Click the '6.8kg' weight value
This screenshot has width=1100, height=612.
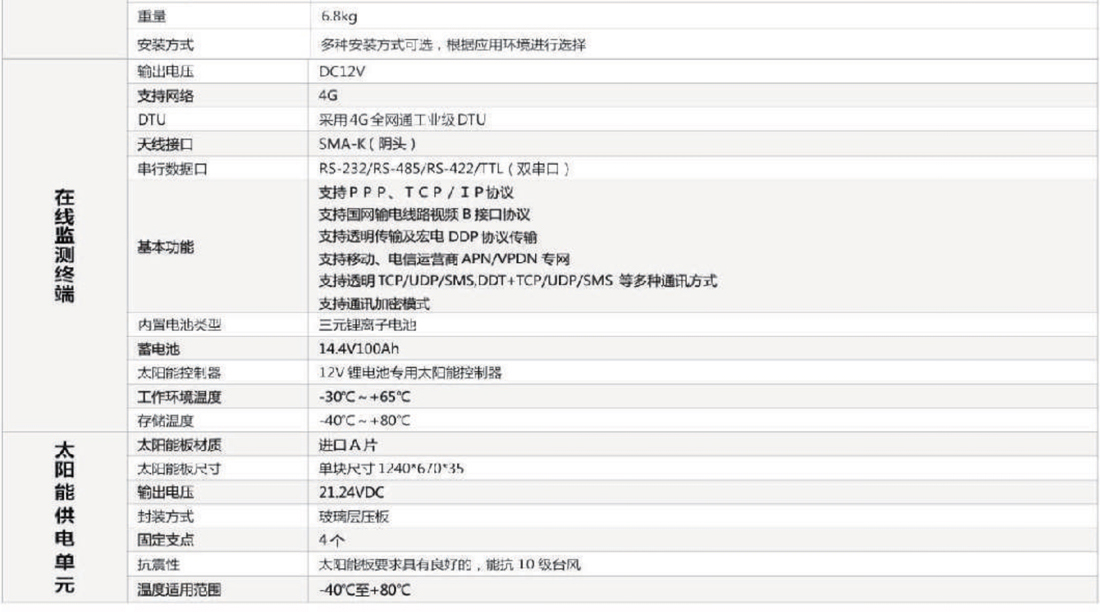click(339, 16)
